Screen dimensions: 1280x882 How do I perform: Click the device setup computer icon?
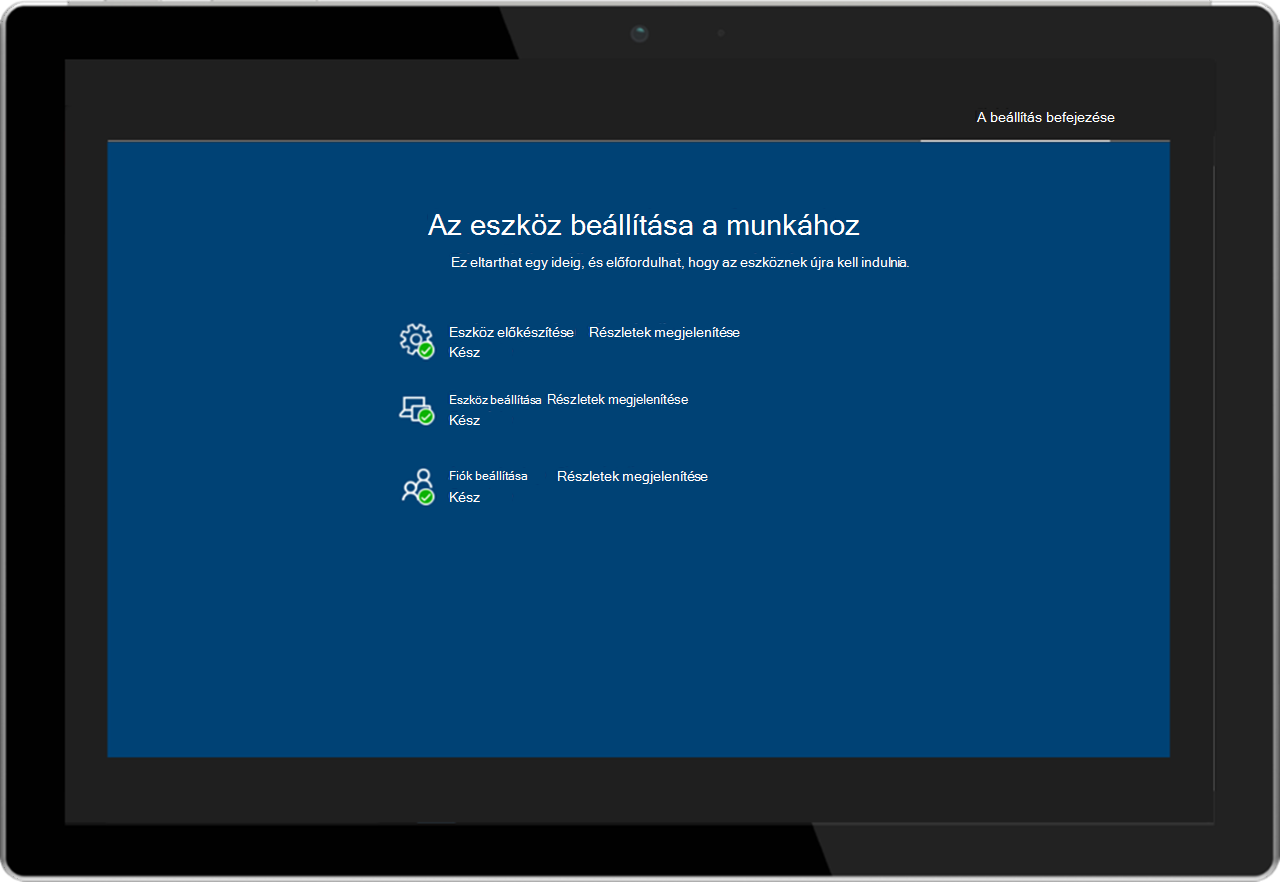[x=416, y=409]
